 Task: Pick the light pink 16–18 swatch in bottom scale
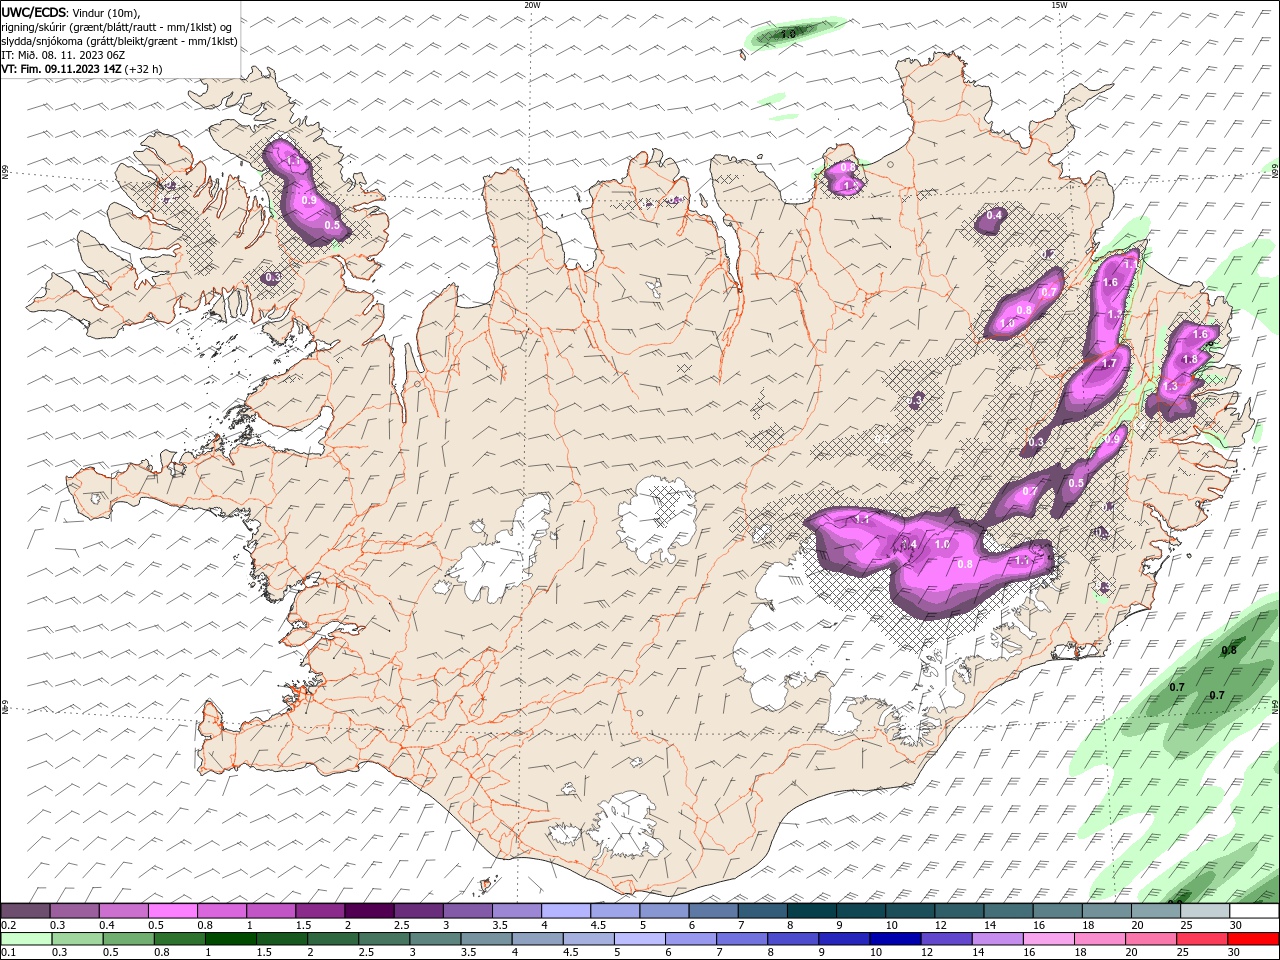[x=1047, y=939]
